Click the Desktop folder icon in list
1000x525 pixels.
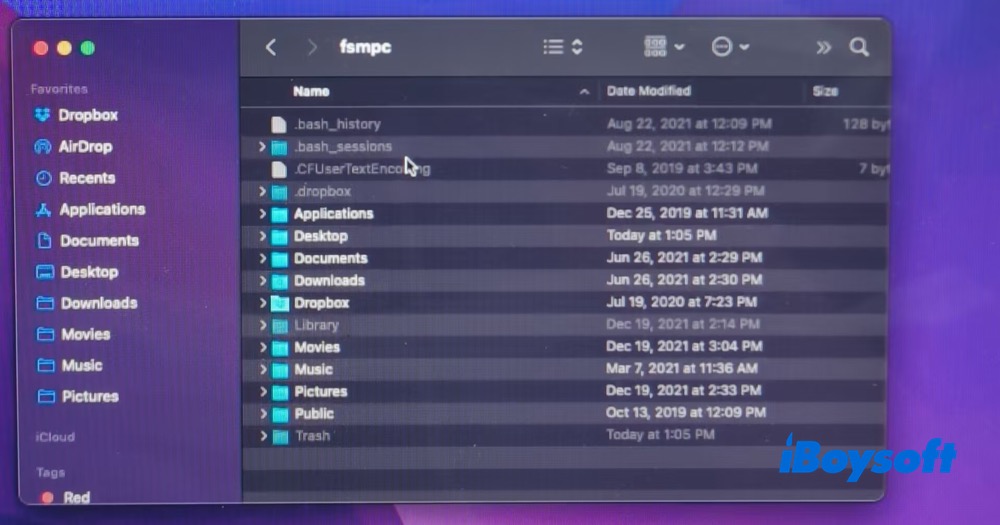279,237
